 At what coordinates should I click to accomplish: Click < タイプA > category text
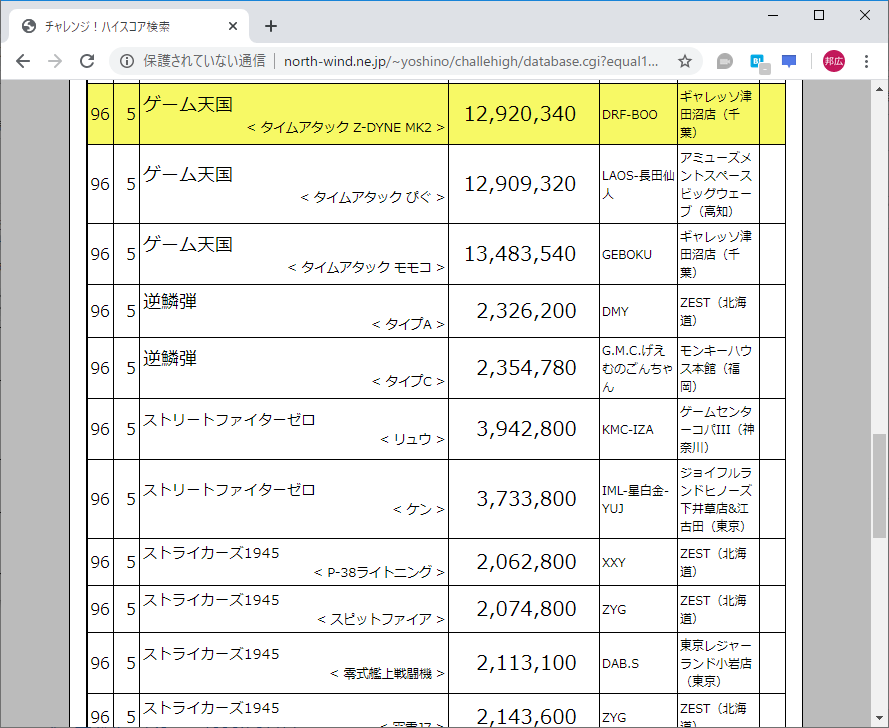[408, 324]
